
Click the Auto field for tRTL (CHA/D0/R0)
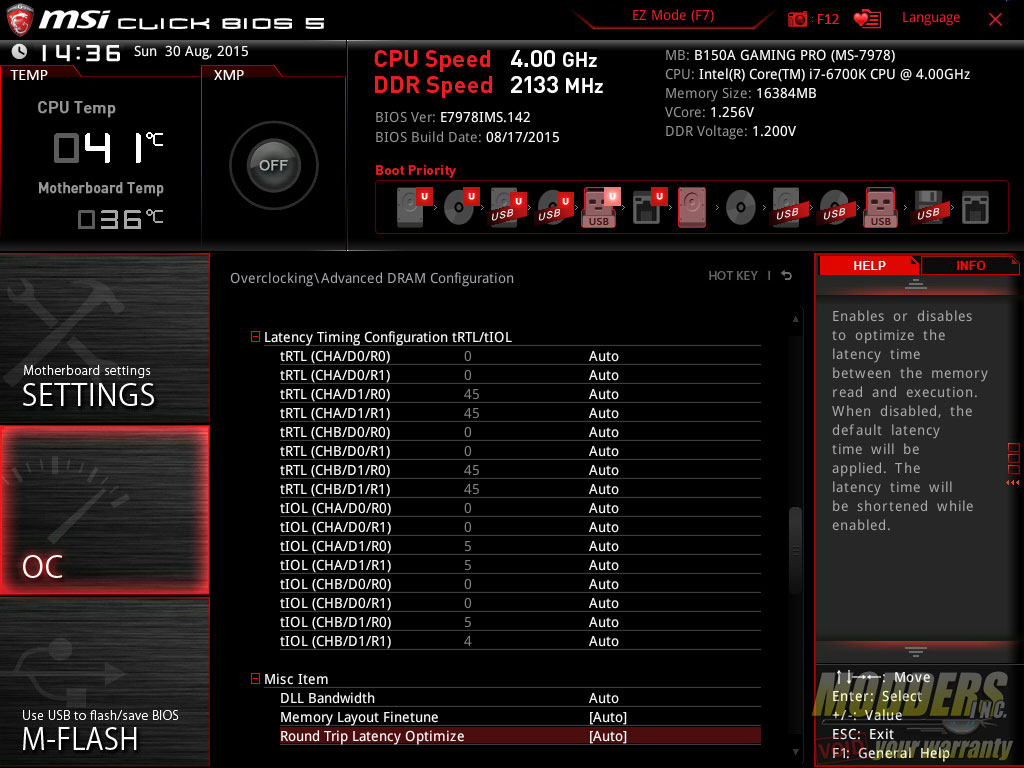pos(603,356)
